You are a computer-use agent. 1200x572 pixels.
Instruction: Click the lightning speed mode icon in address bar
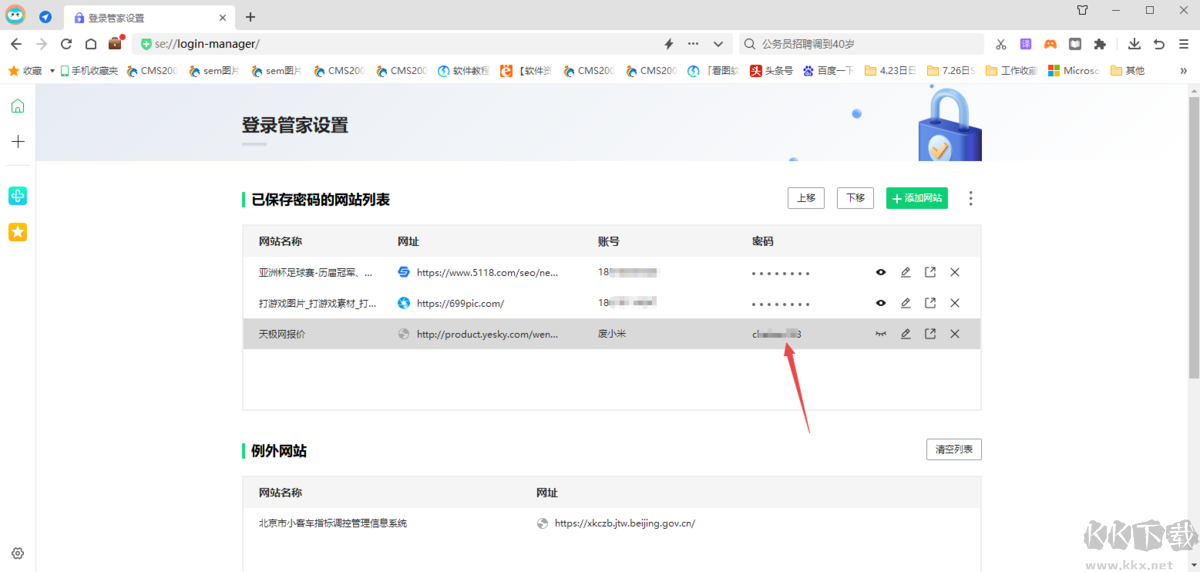pyautogui.click(x=669, y=44)
